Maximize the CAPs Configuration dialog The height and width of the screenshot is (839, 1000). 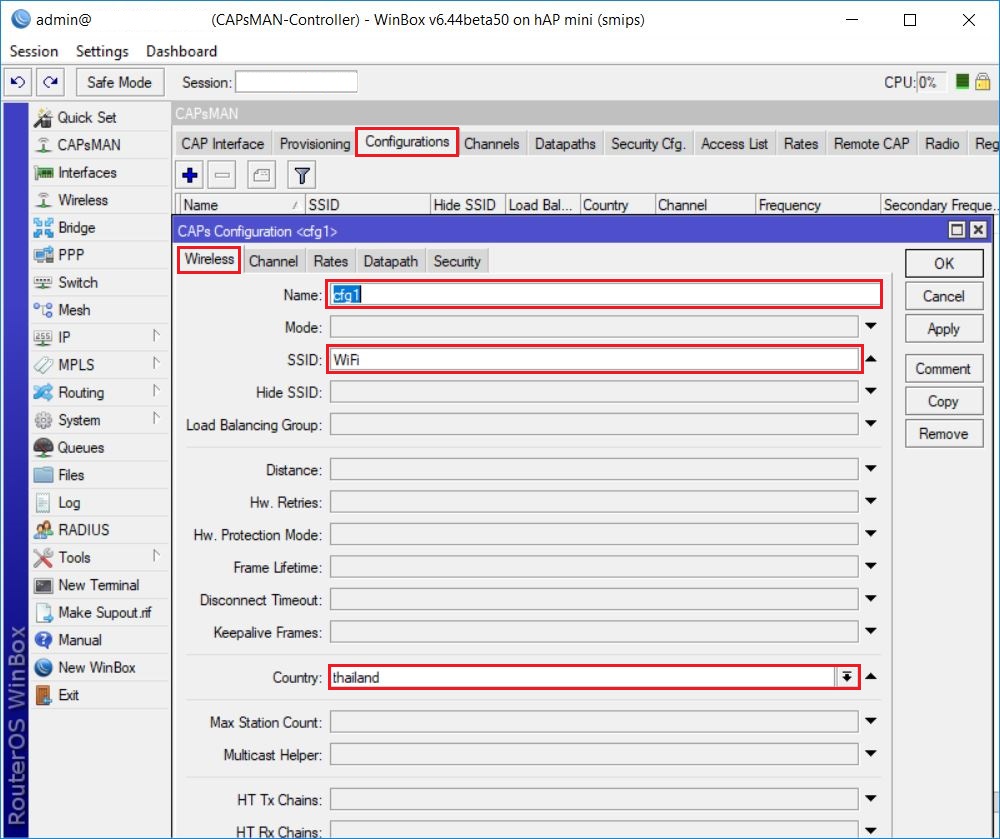957,230
